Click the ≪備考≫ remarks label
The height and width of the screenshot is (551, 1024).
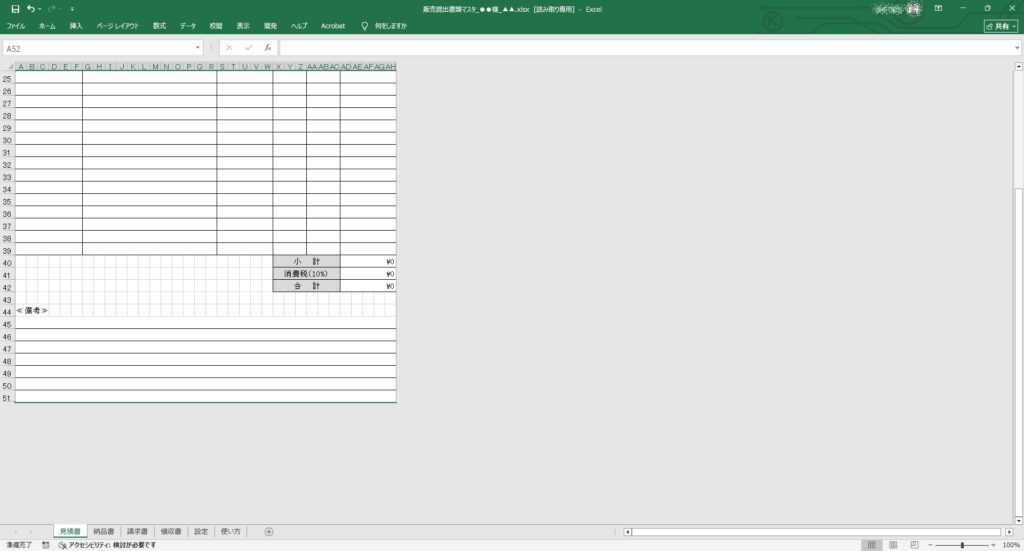[x=32, y=311]
